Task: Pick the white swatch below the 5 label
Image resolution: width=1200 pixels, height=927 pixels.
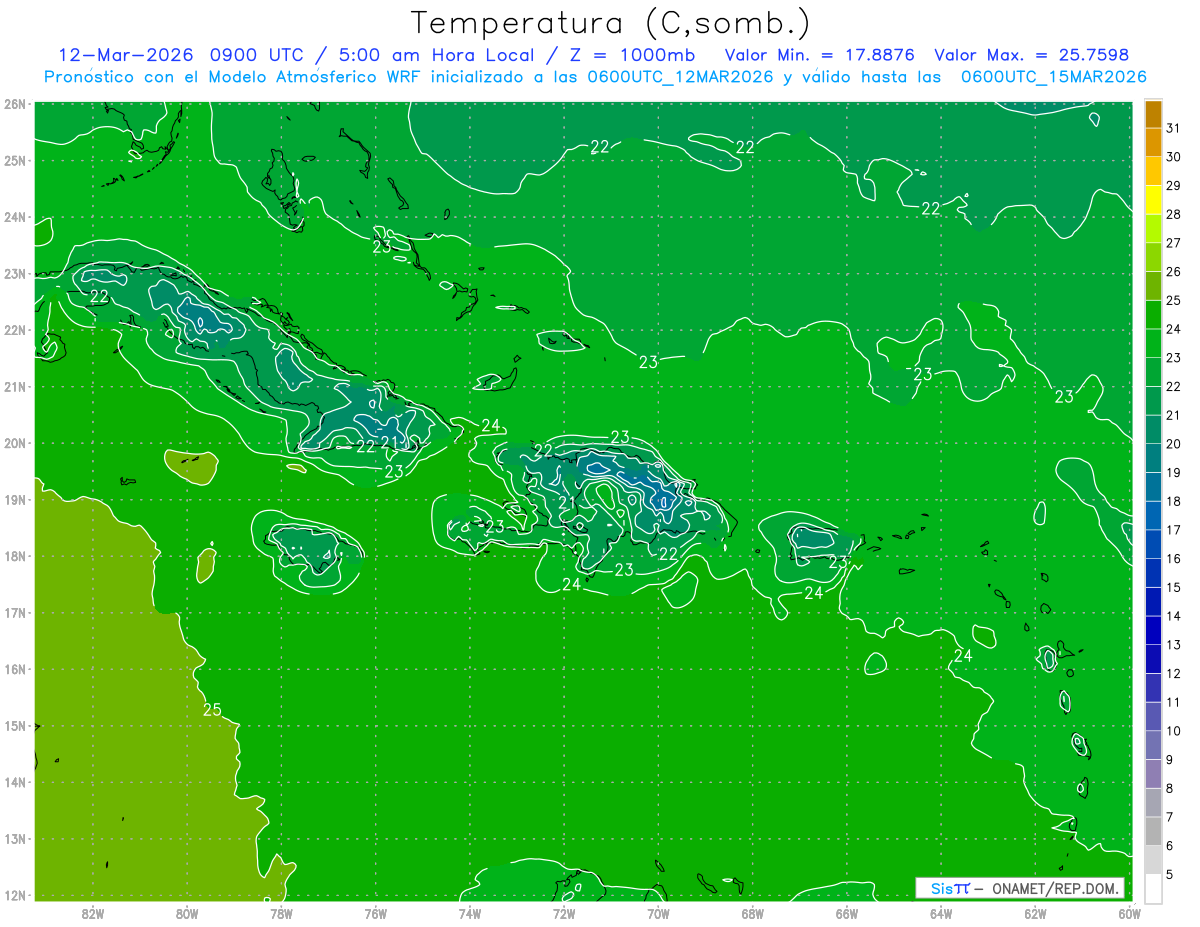Action: click(1153, 888)
